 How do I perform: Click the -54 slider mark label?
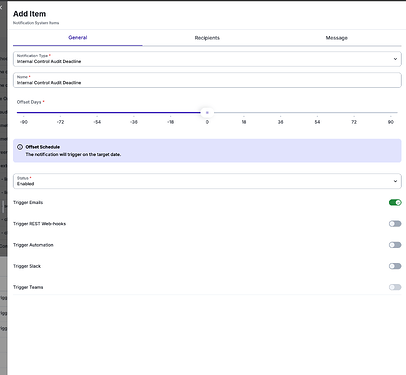tap(97, 122)
